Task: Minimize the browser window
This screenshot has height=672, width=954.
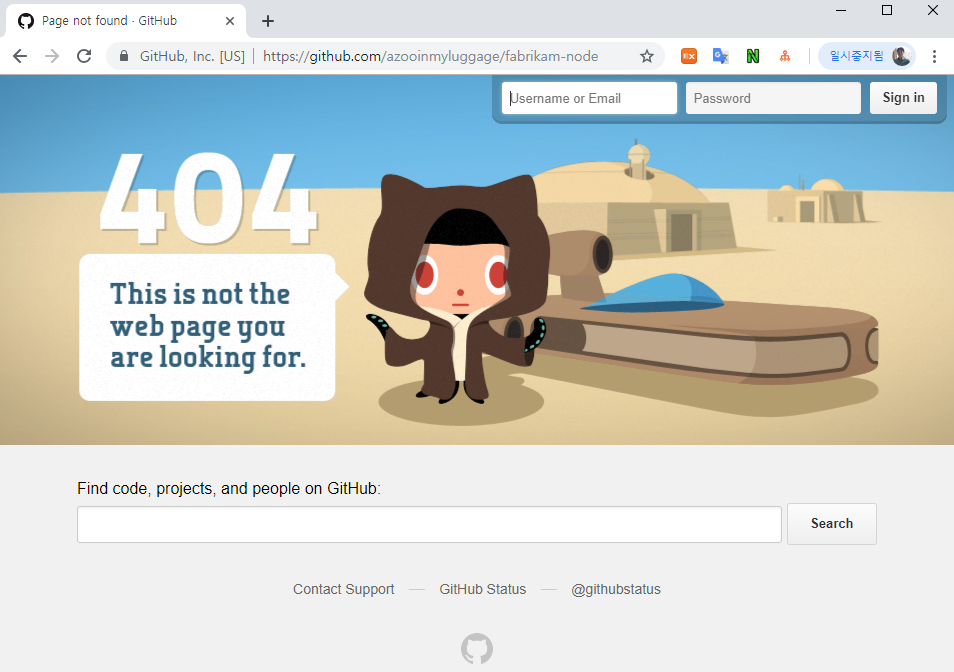Action: tap(841, 10)
